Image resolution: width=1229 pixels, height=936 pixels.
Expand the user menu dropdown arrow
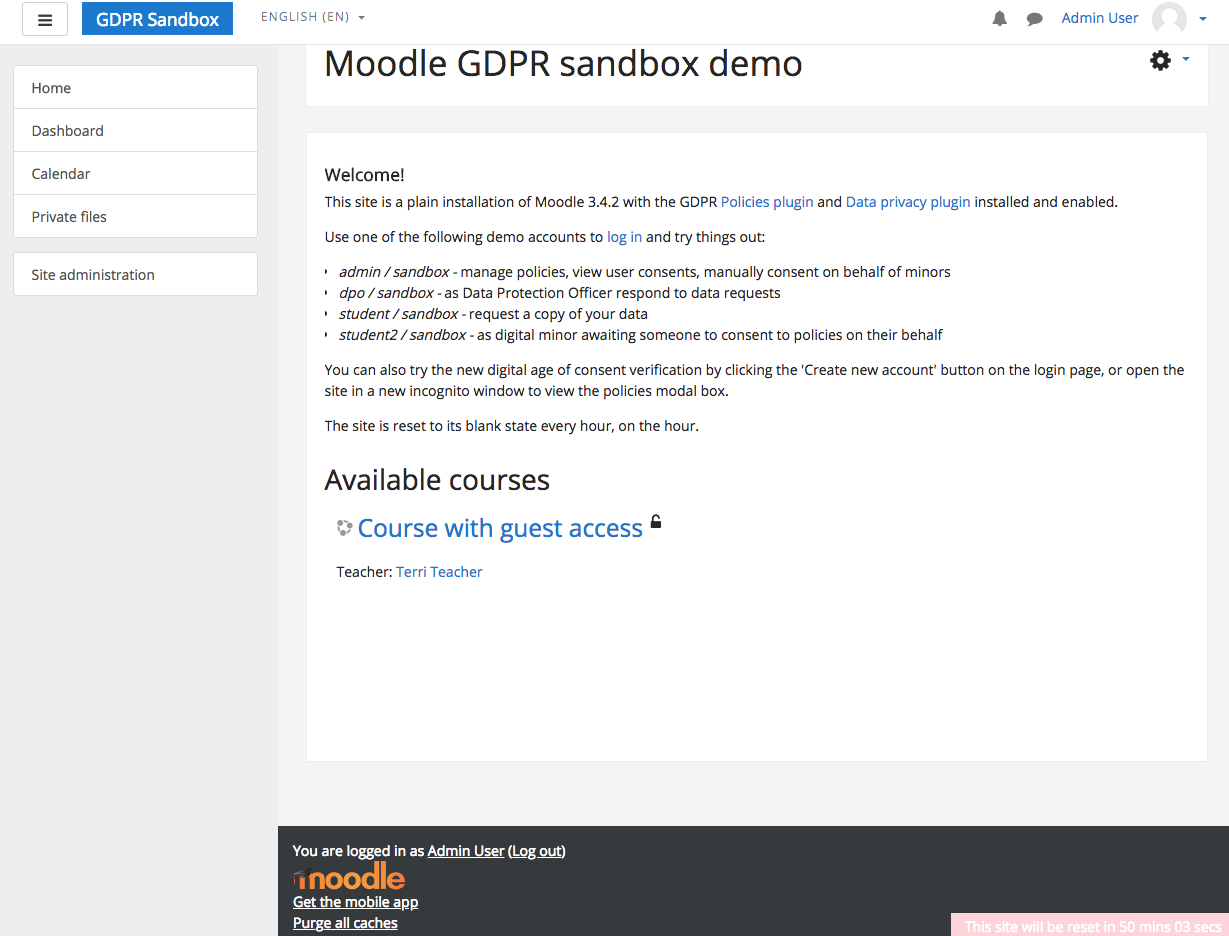pos(1203,19)
